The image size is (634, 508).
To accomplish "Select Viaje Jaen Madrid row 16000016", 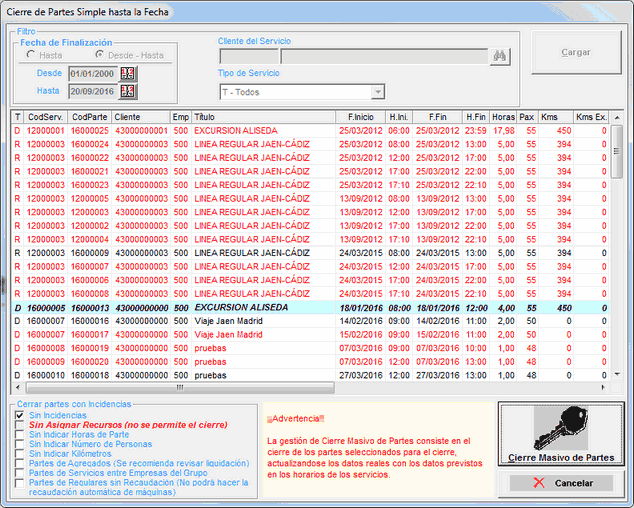I will 311,321.
